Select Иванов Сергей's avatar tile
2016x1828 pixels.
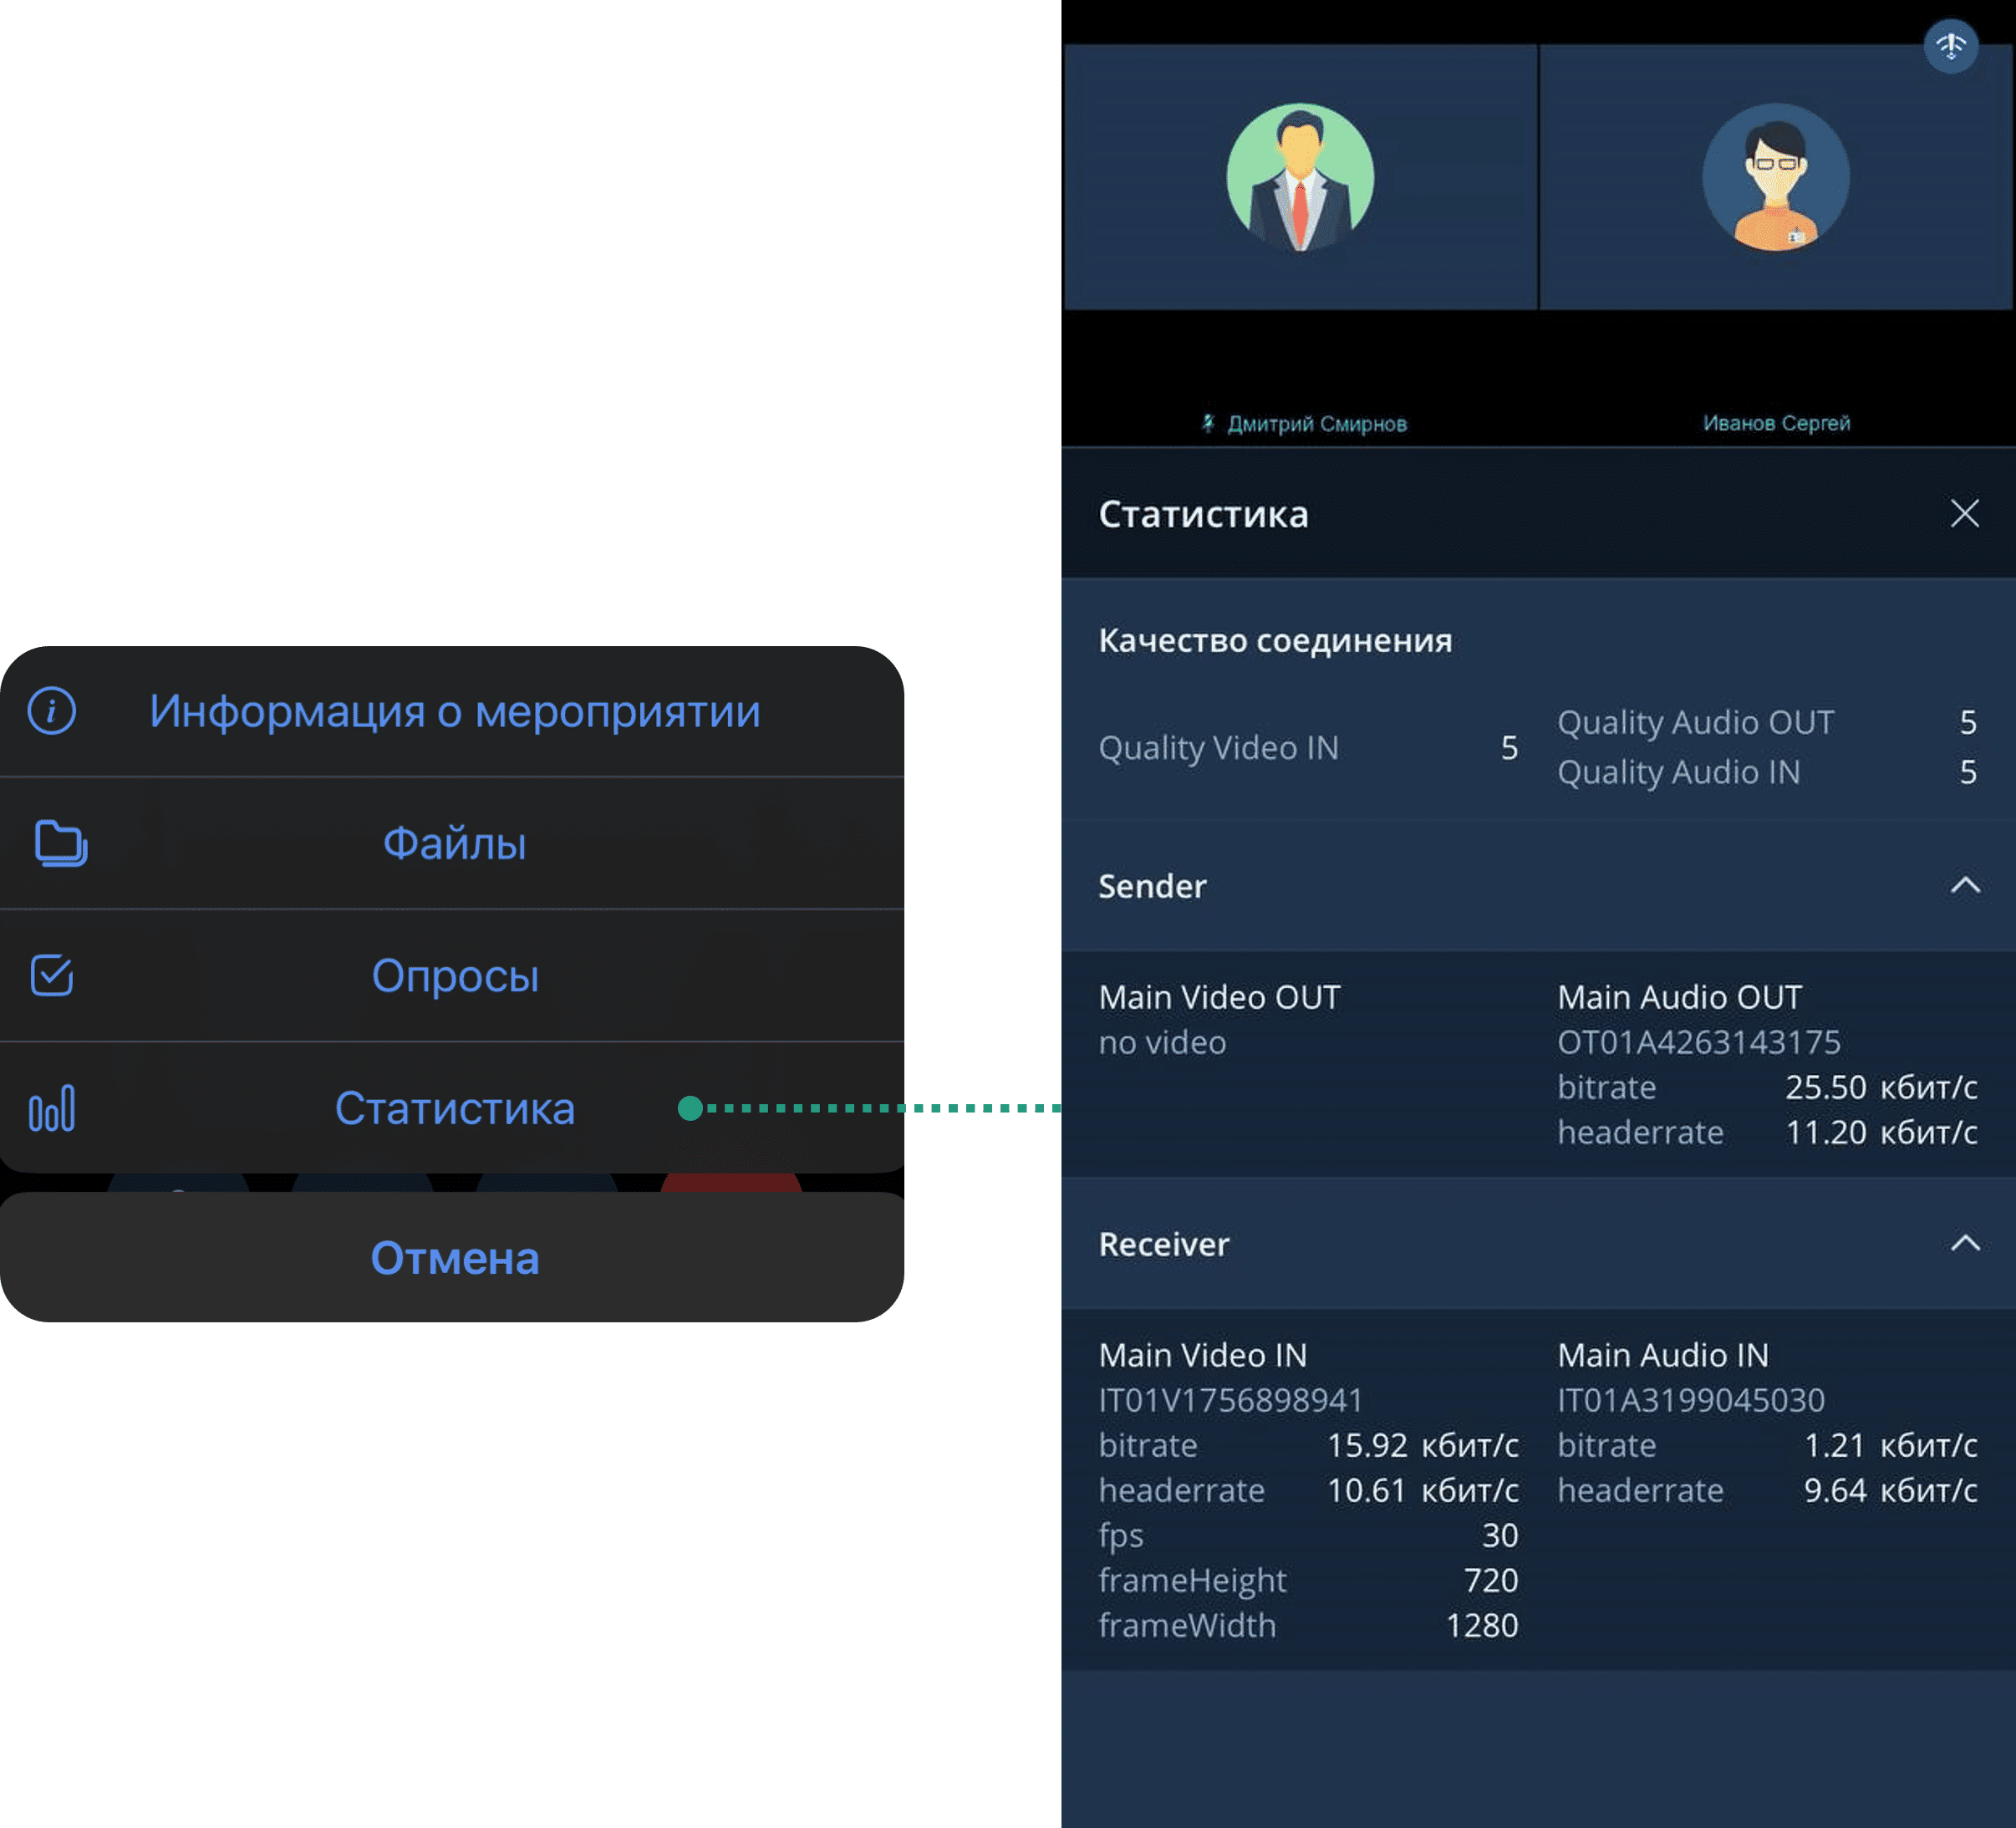coord(1776,177)
